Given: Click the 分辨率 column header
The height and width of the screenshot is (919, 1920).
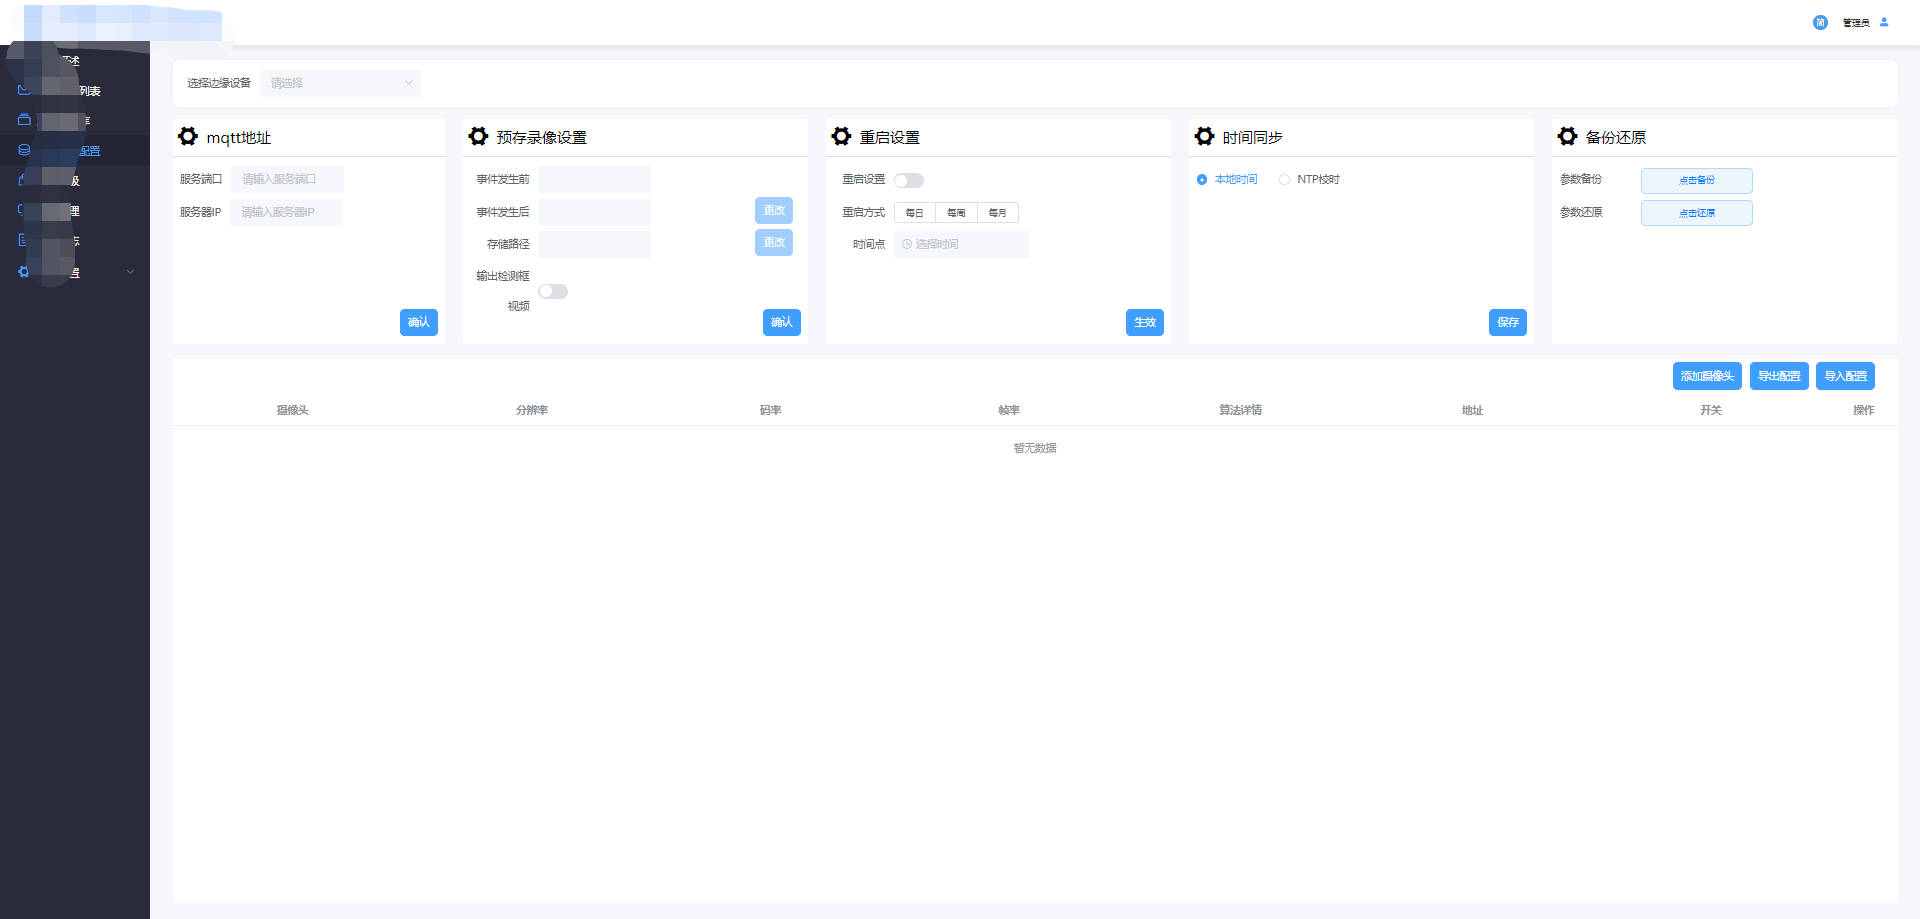Looking at the screenshot, I should point(532,410).
